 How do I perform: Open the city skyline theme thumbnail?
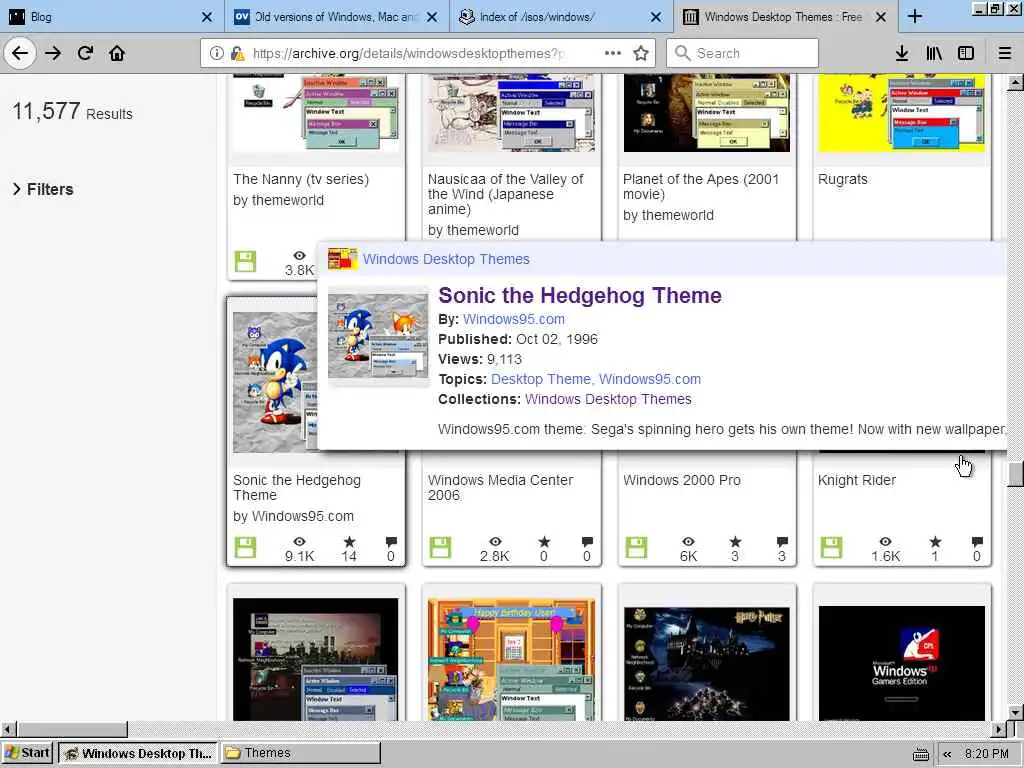click(315, 660)
